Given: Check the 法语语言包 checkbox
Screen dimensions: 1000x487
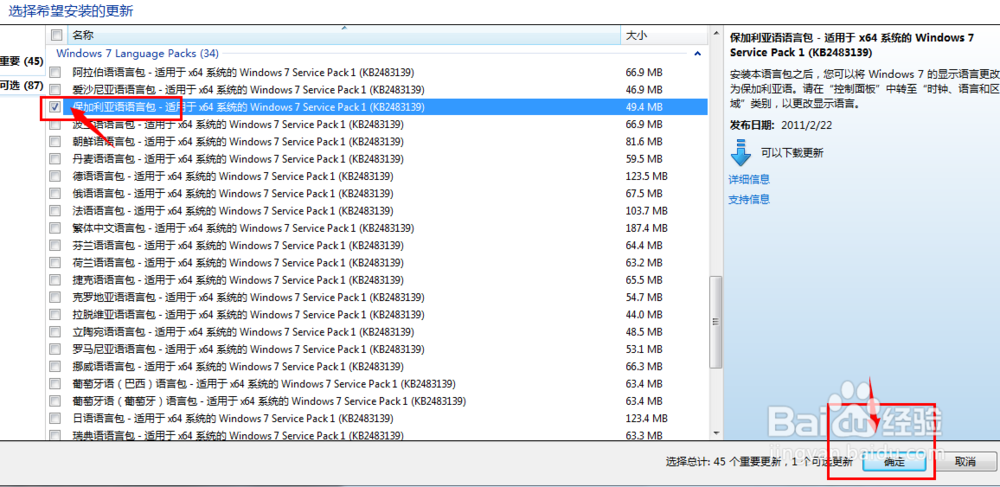Looking at the screenshot, I should (x=56, y=210).
